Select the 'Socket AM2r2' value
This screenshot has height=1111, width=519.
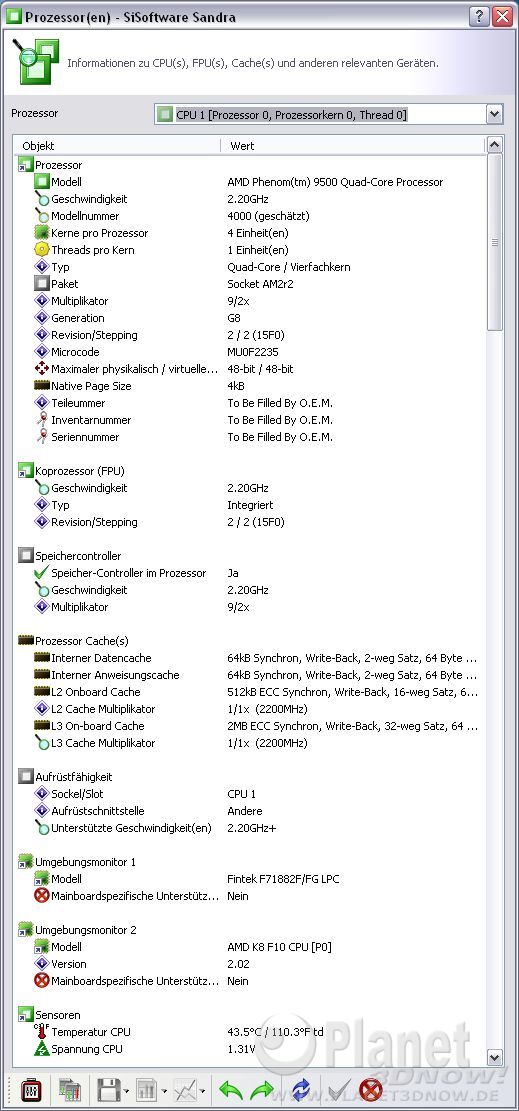coord(260,284)
